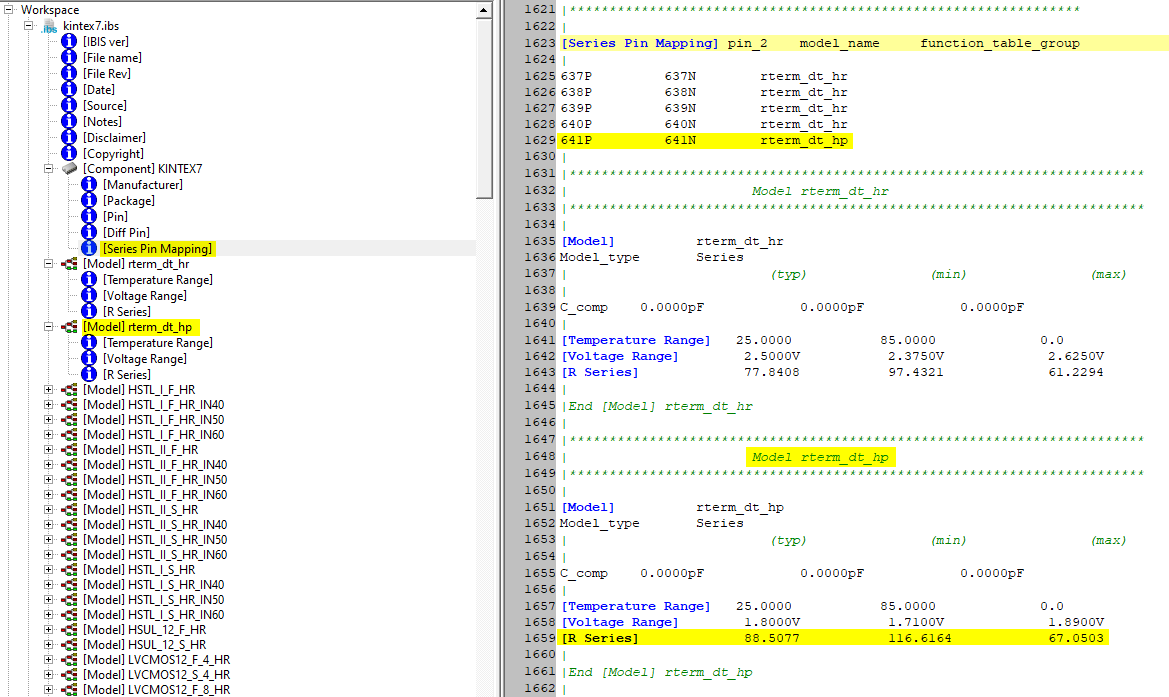Click the info icon next to [Disclaimer]
This screenshot has width=1169, height=697.
68,137
